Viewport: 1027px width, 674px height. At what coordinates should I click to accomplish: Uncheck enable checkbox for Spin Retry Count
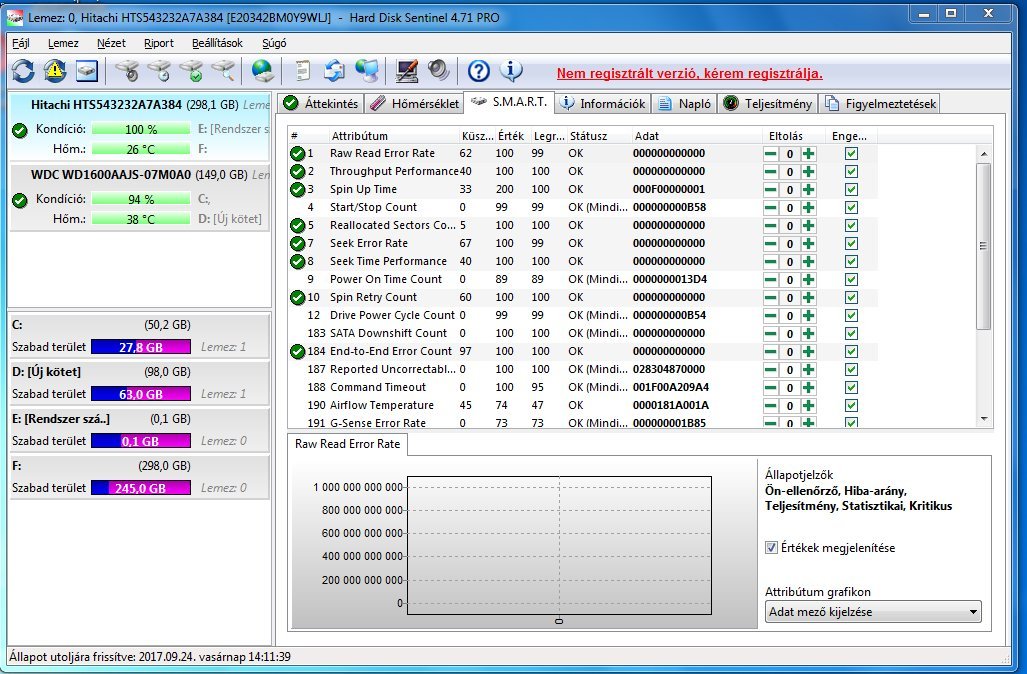point(851,297)
